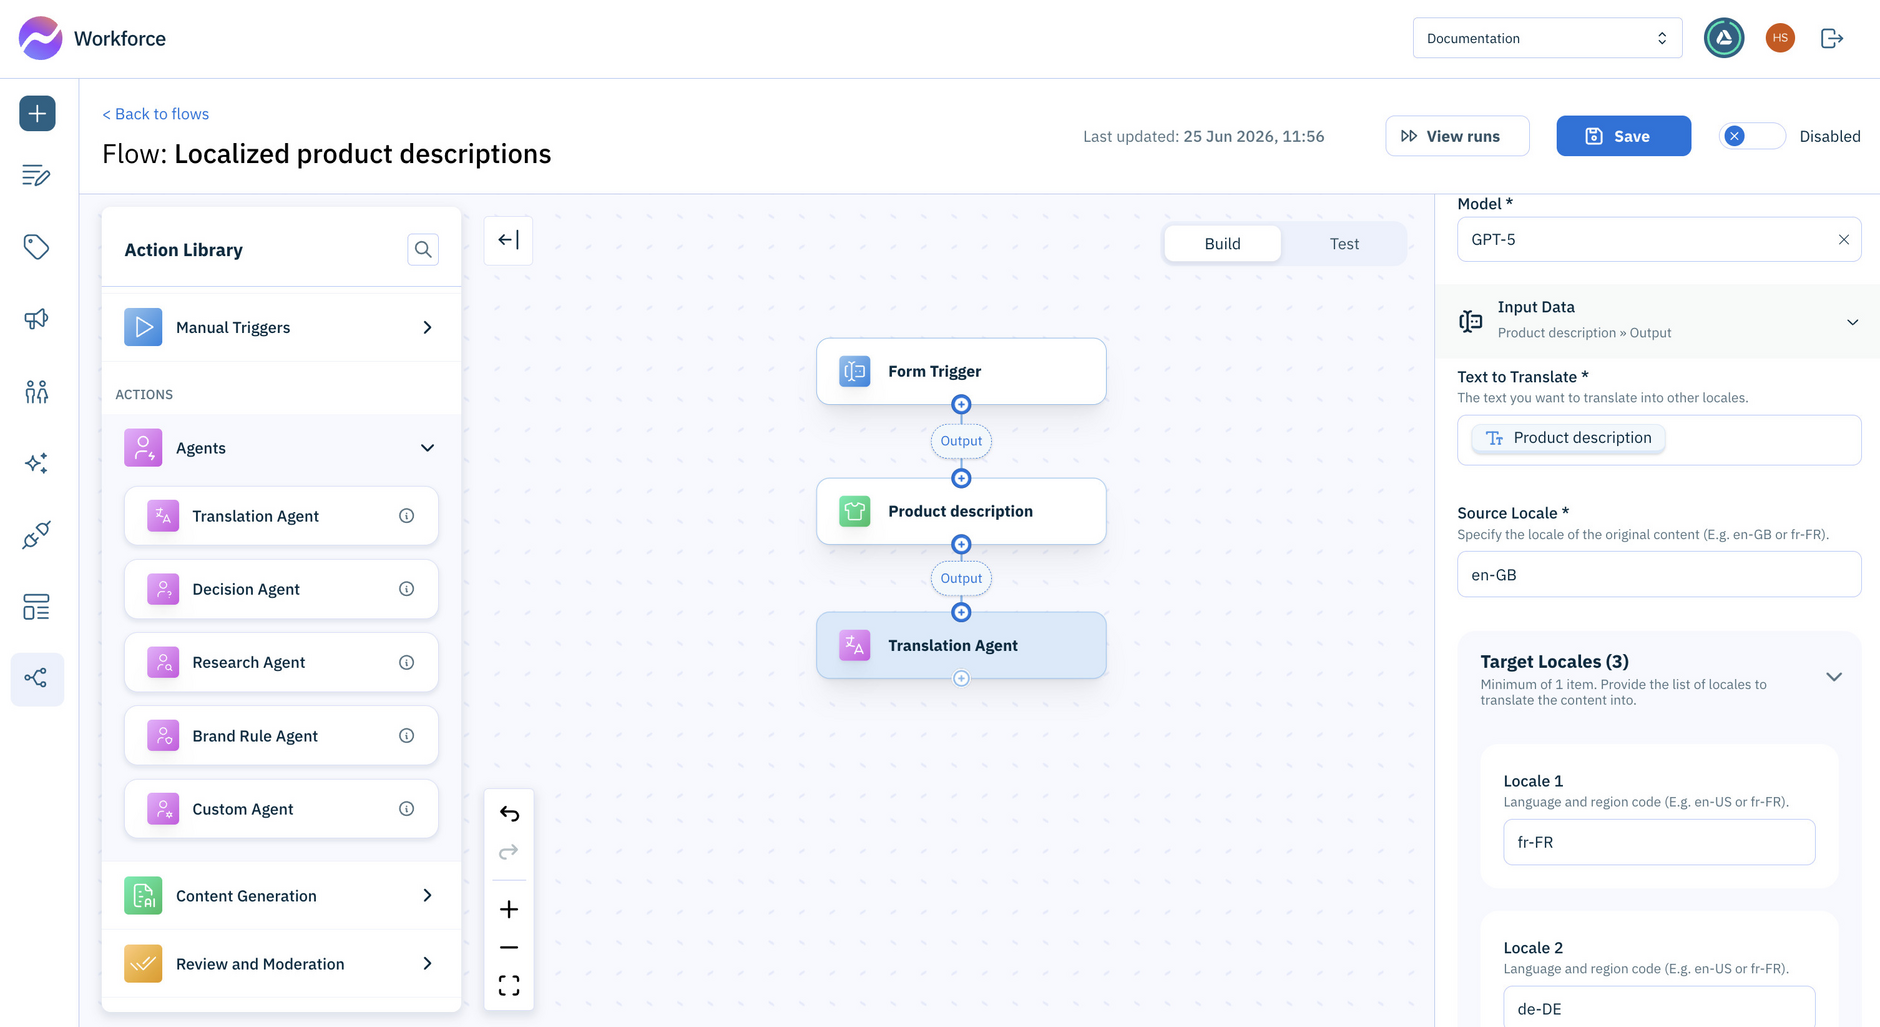Click the Workforce logo icon
1880x1027 pixels.
(40, 38)
